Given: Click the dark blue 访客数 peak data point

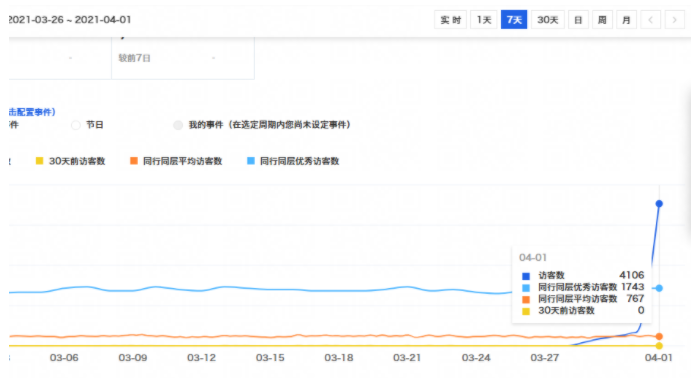Looking at the screenshot, I should 659,204.
